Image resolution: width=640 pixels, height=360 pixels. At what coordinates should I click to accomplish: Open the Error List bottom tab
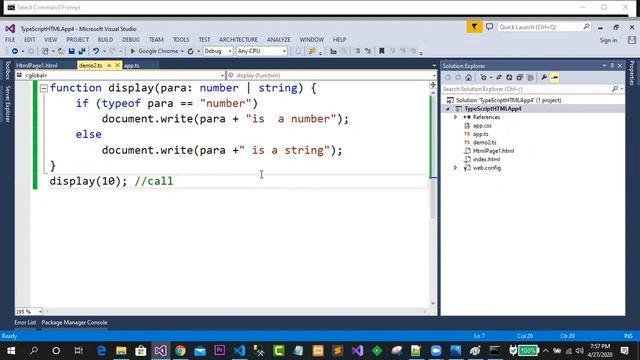25,322
